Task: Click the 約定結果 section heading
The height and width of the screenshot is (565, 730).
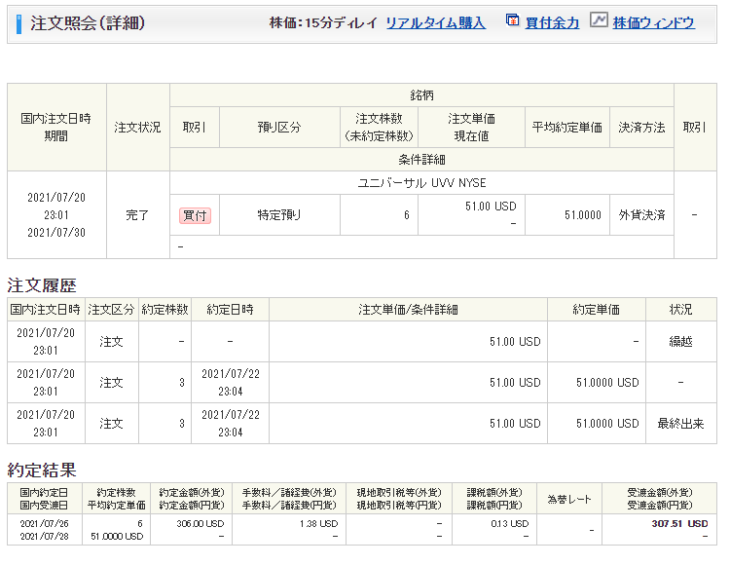Action: tap(41, 469)
